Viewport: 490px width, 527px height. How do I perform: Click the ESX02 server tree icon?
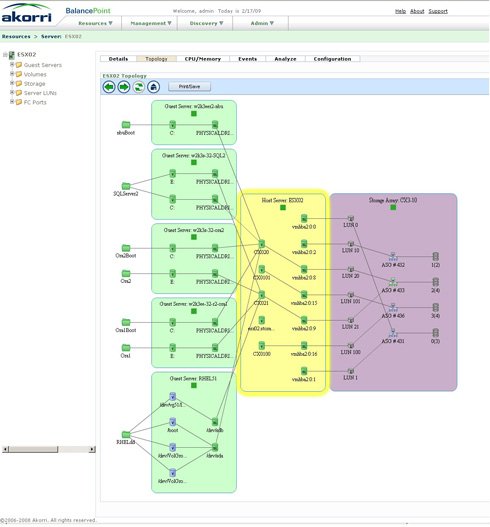click(12, 54)
